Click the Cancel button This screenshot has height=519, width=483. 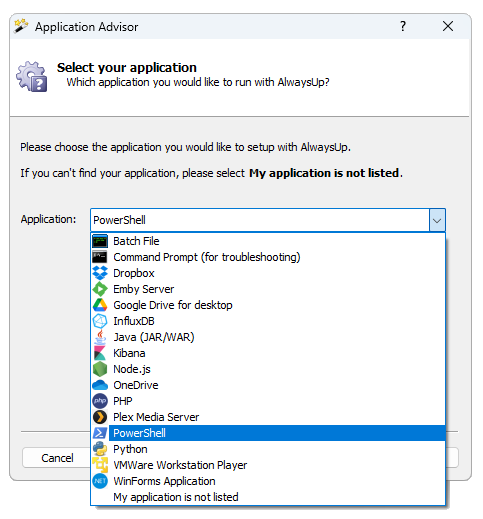pyautogui.click(x=57, y=458)
